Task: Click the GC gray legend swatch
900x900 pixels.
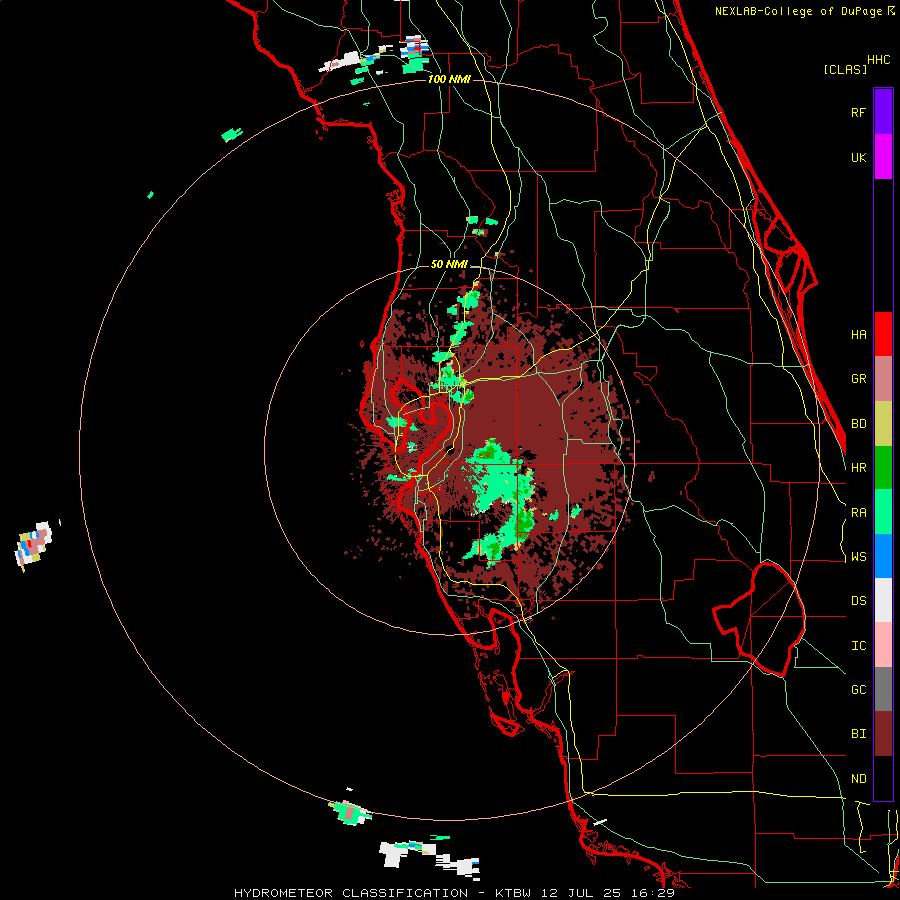Action: [883, 689]
